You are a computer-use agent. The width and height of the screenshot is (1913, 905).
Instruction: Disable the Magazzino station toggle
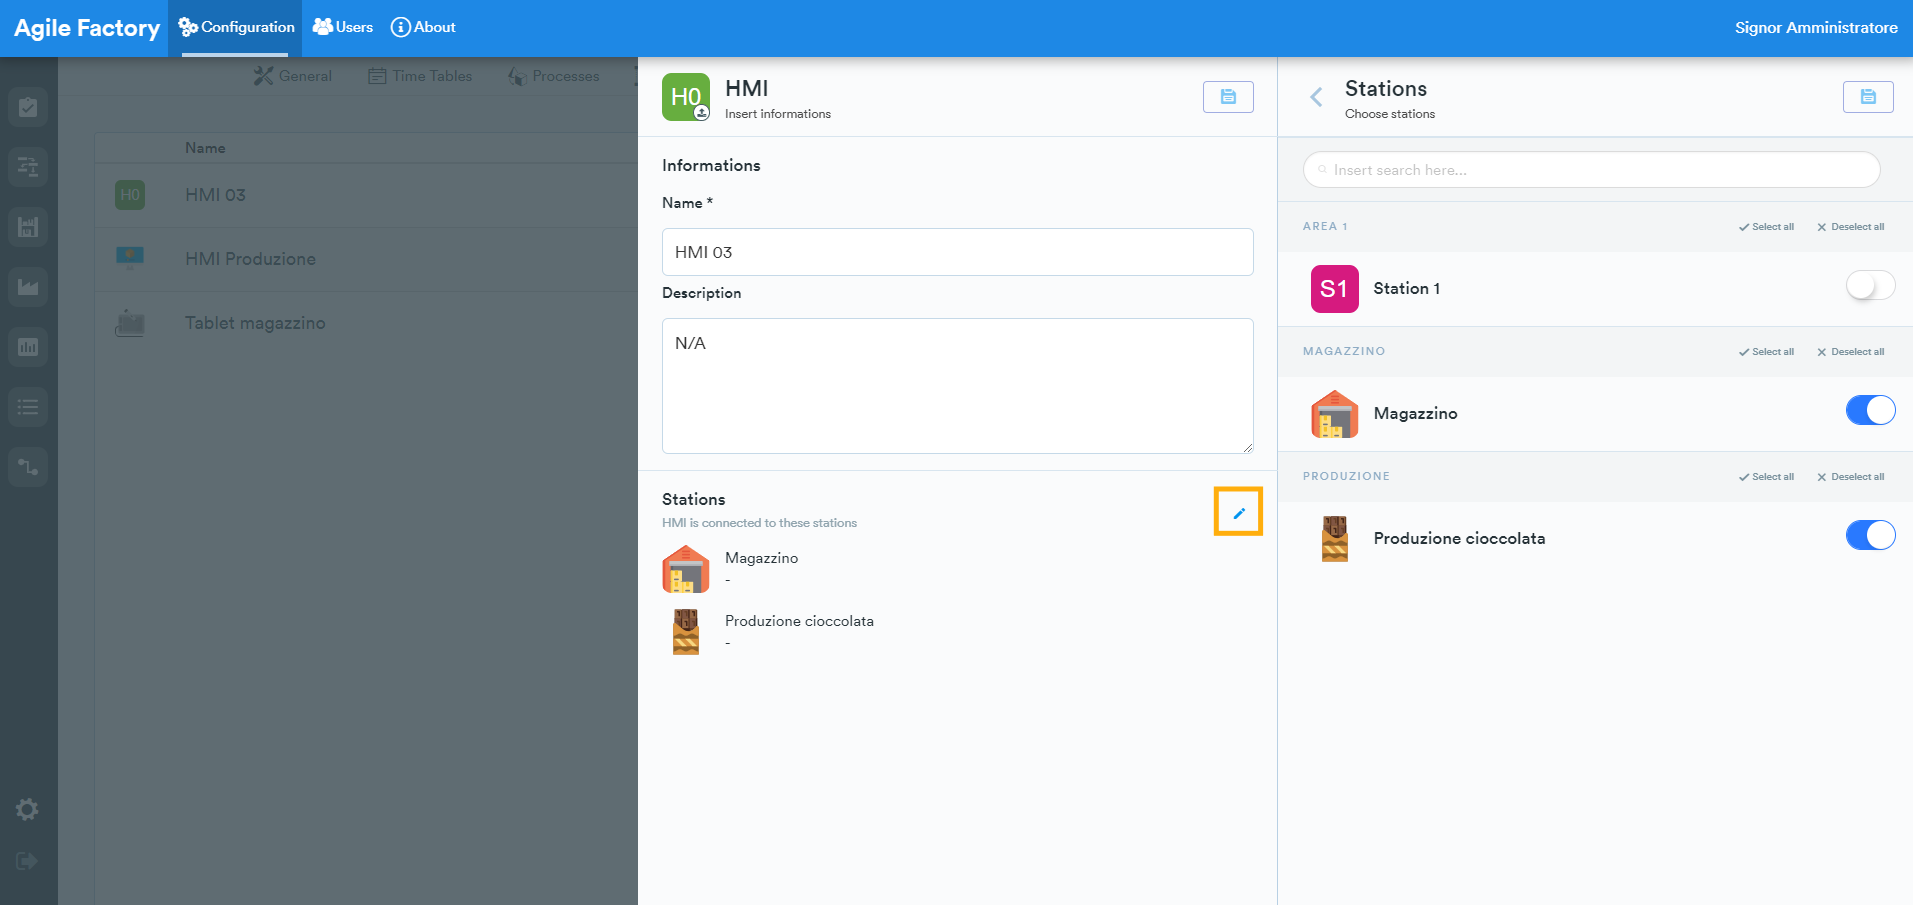[x=1870, y=410]
